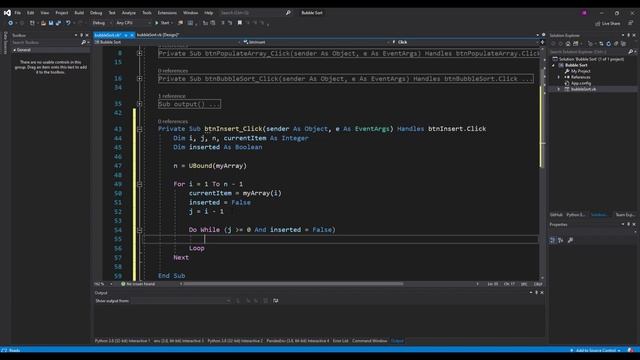Click the Save icon in the toolbar
Screen dimensions: 640x360
coord(51,23)
